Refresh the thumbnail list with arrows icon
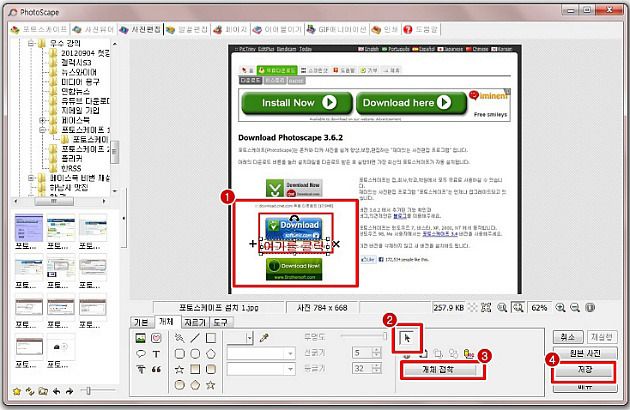Viewport: 630px width, 410px height. tap(30, 391)
